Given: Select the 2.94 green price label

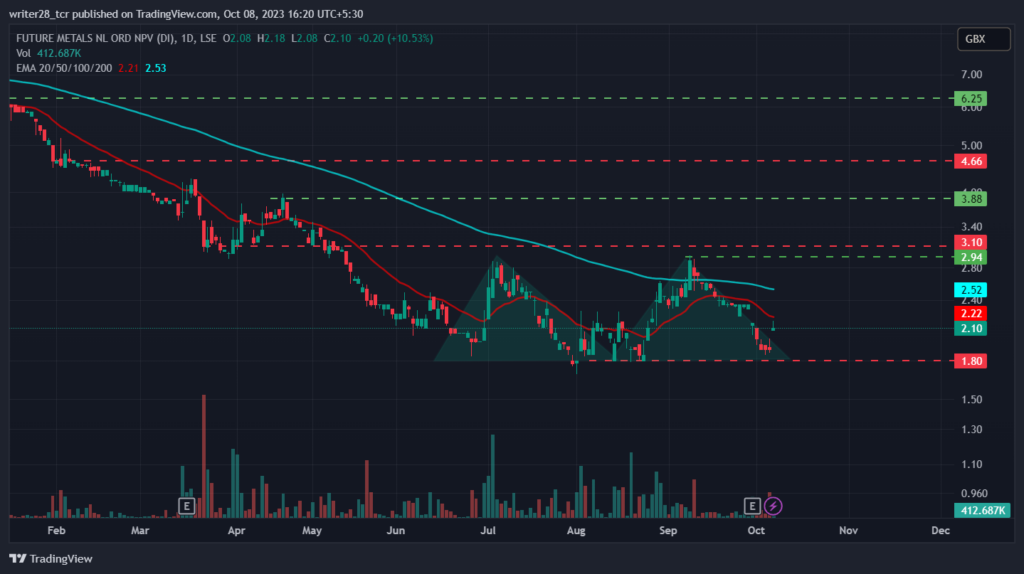Looking at the screenshot, I should click(x=970, y=257).
